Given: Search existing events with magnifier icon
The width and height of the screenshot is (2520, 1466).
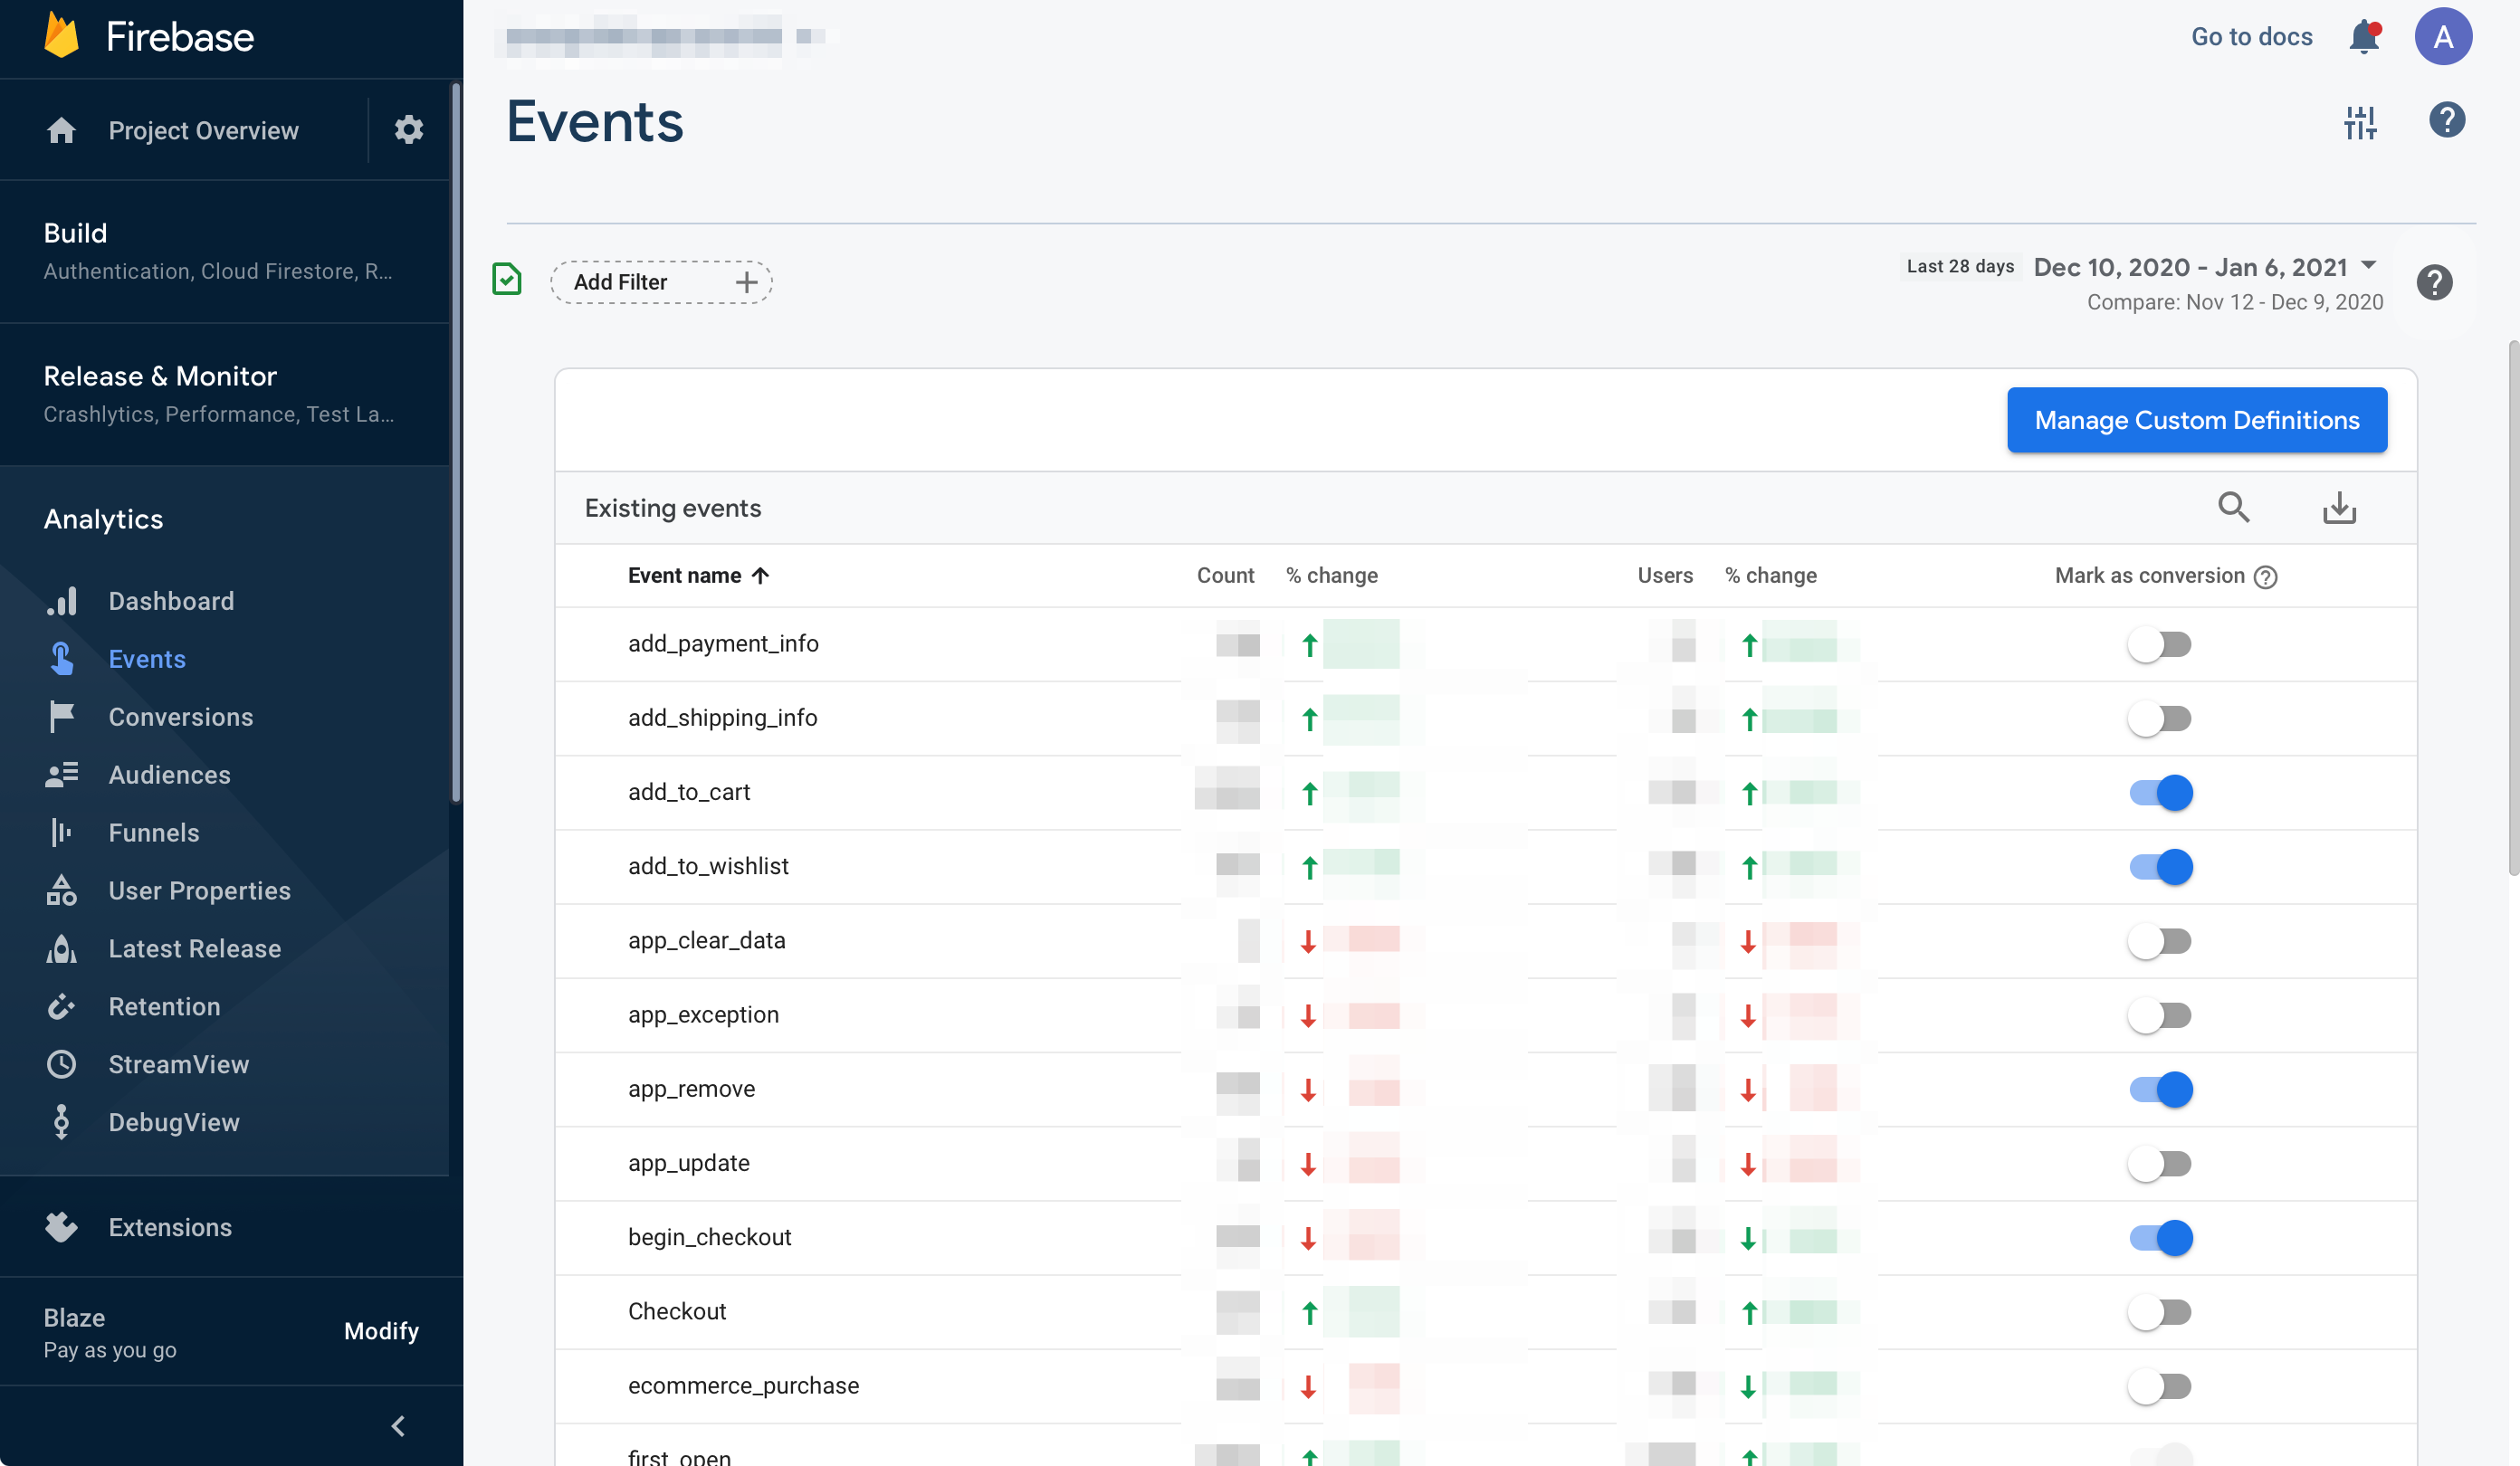Looking at the screenshot, I should tap(2233, 508).
